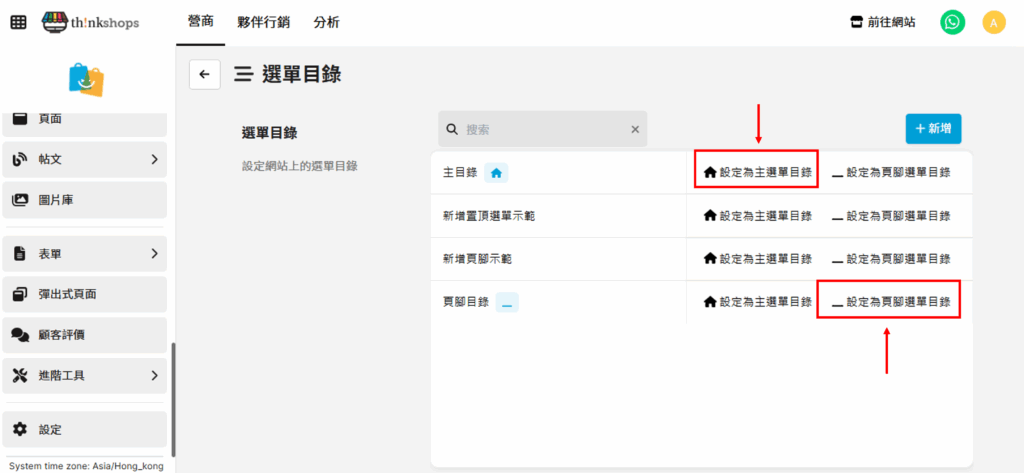Set 新增置頂選單示範 as main menu
This screenshot has width=1024, height=473.
(757, 216)
